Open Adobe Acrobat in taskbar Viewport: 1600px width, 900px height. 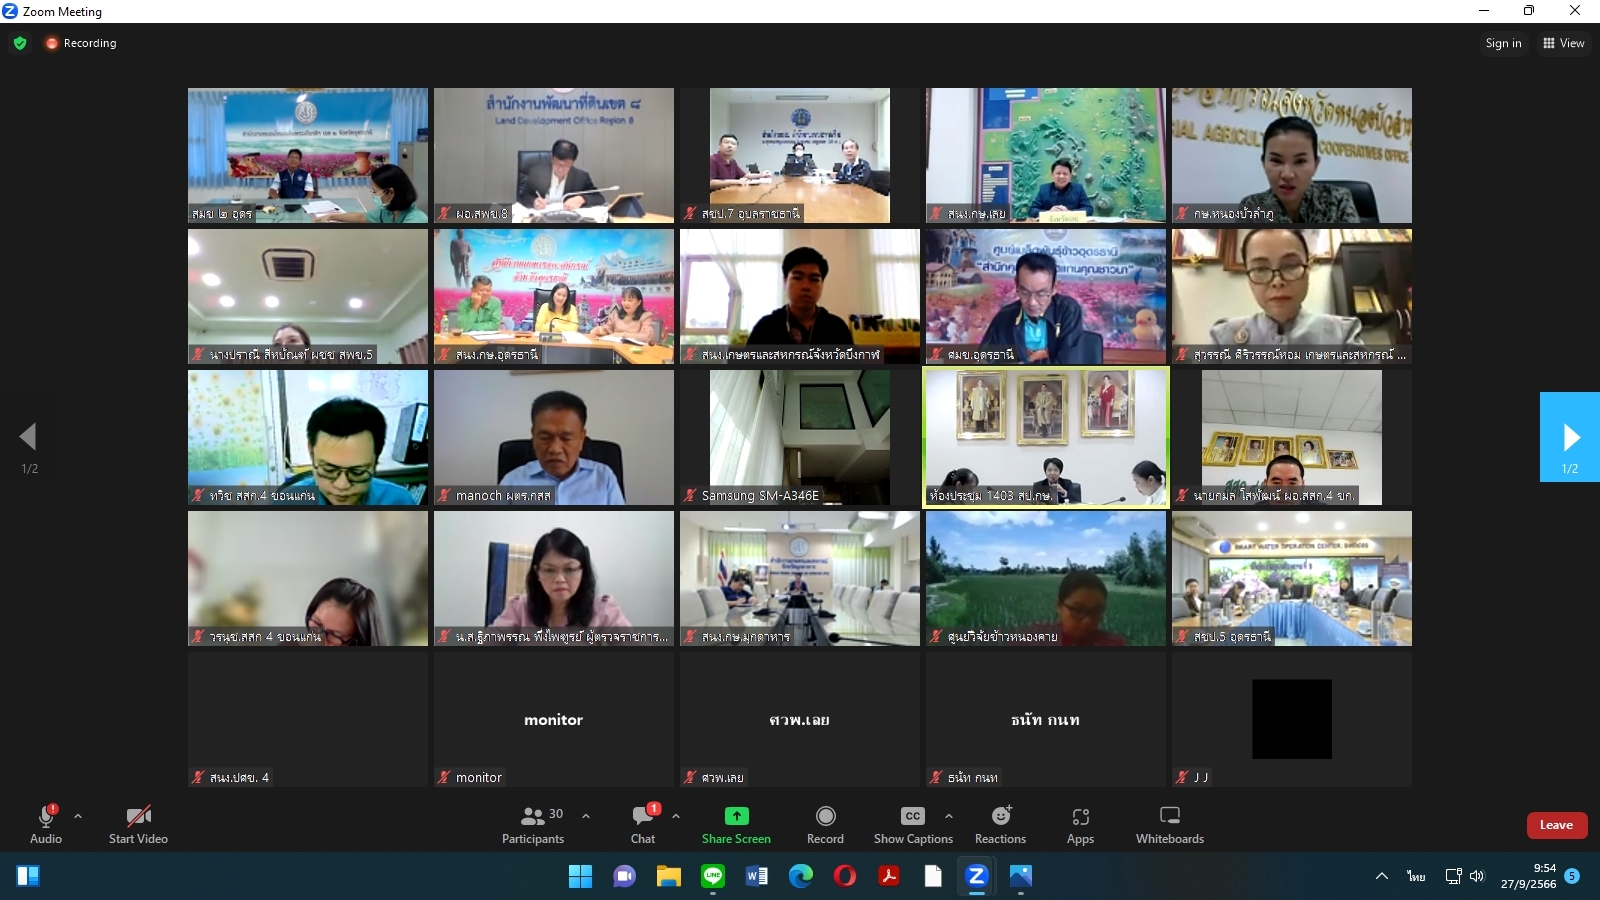pos(889,876)
